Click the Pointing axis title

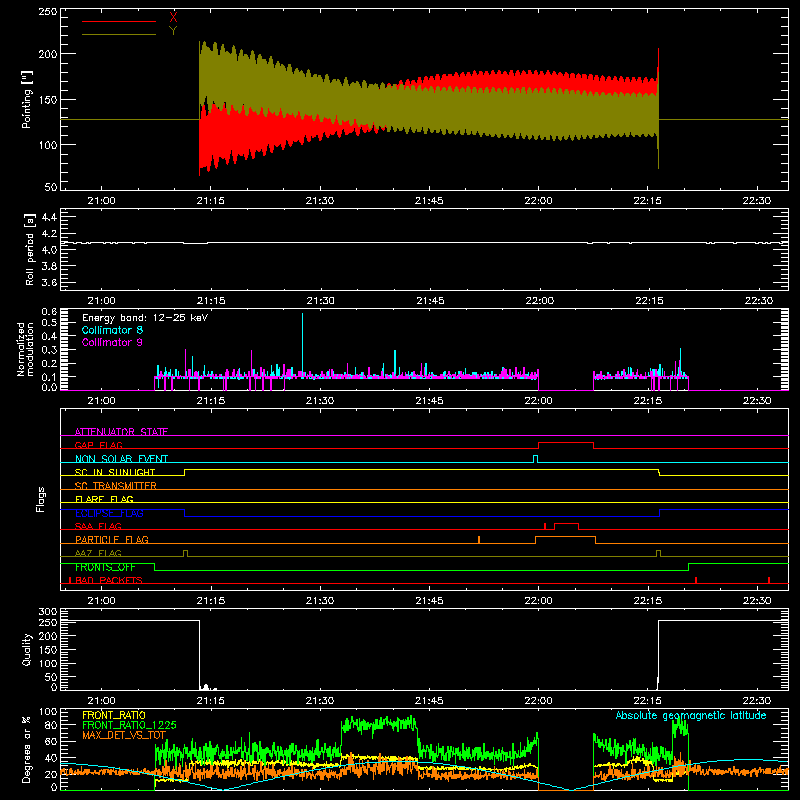(27, 99)
